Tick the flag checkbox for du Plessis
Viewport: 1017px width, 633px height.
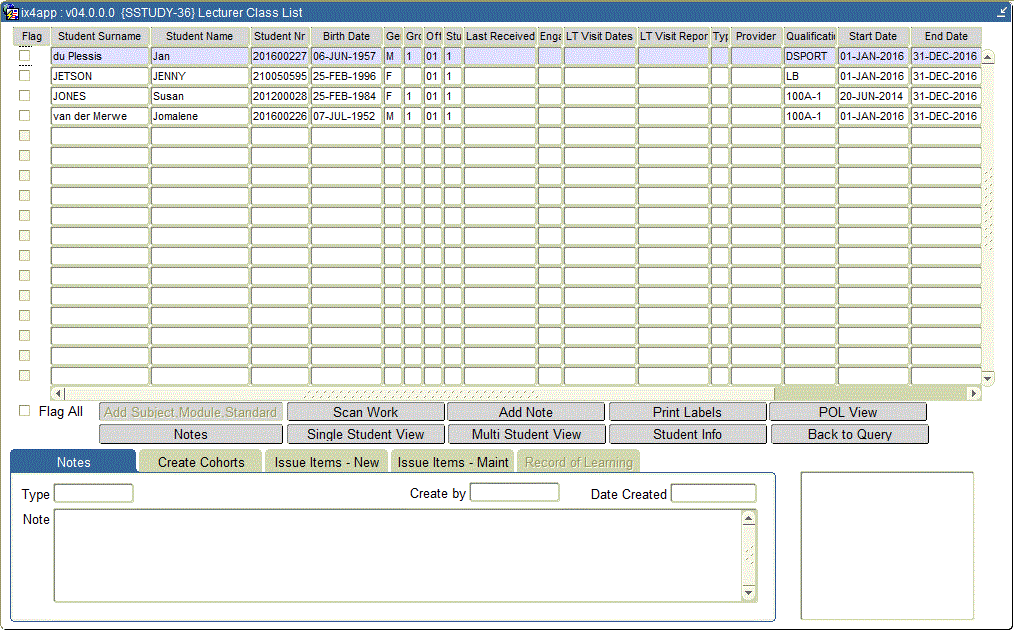pos(25,56)
